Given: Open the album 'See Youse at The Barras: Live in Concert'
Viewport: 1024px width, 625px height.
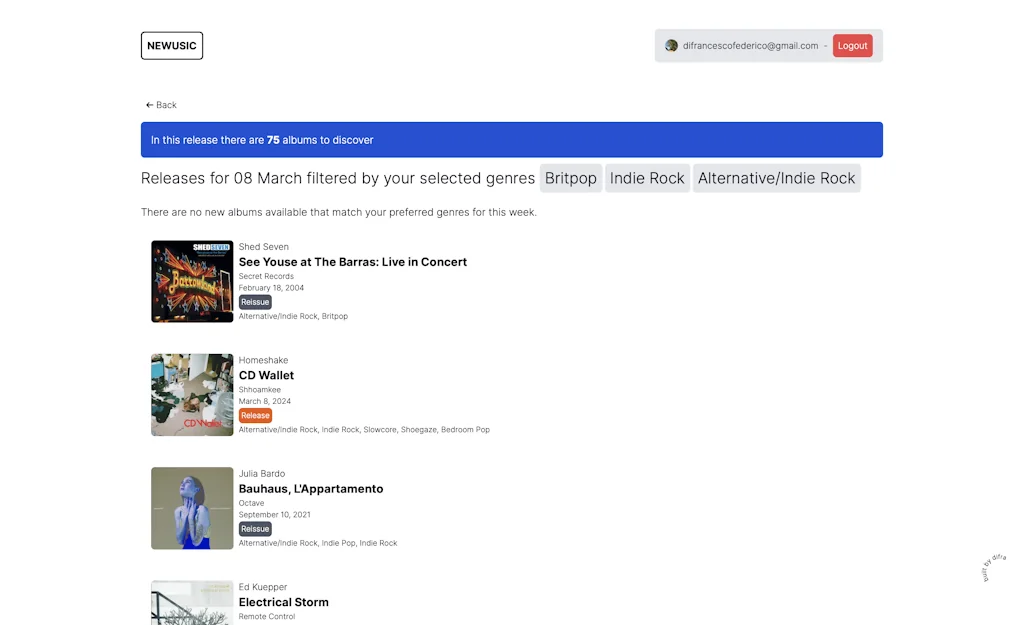Looking at the screenshot, I should pyautogui.click(x=352, y=261).
